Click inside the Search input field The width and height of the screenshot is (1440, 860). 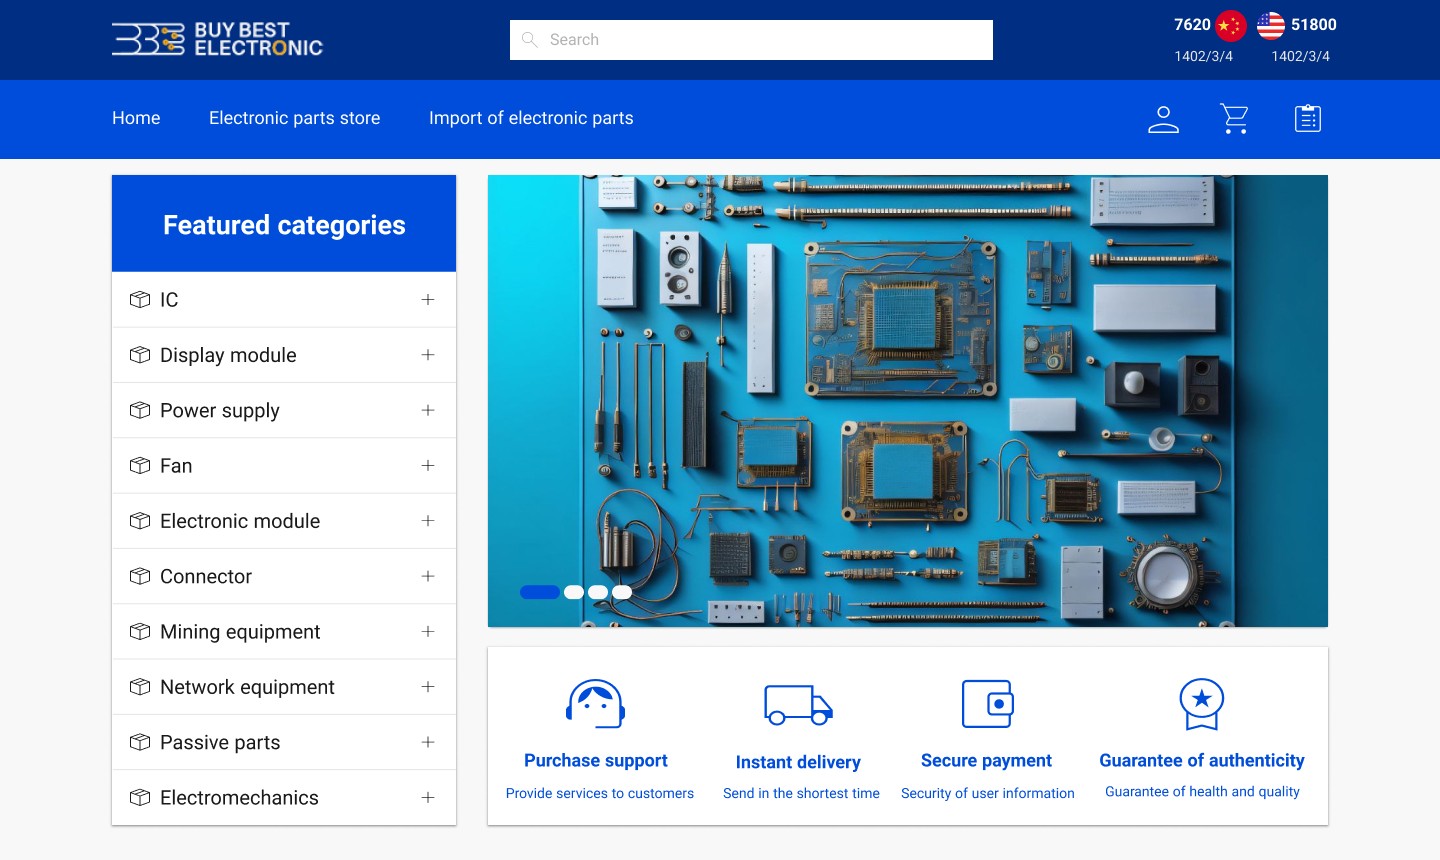[x=751, y=39]
